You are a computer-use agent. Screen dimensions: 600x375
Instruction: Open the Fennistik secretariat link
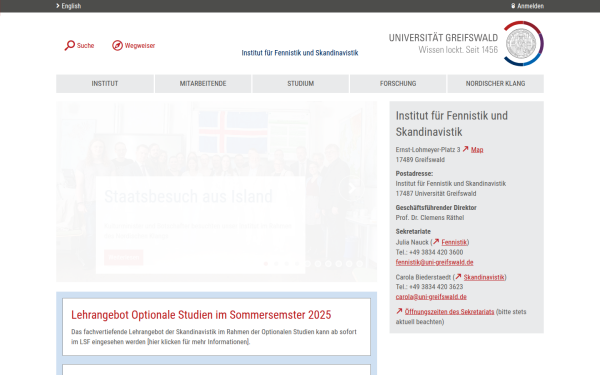tap(454, 242)
